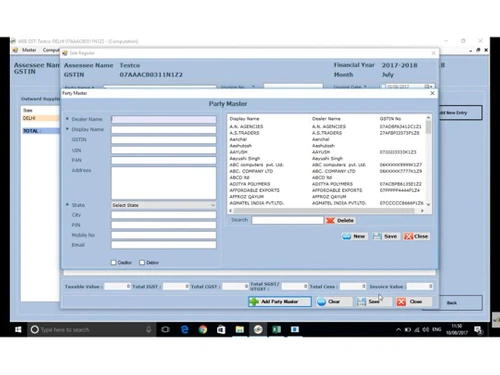This screenshot has height=375, width=500.
Task: Click Add New Entry button in Computation window
Action: pyautogui.click(x=460, y=113)
